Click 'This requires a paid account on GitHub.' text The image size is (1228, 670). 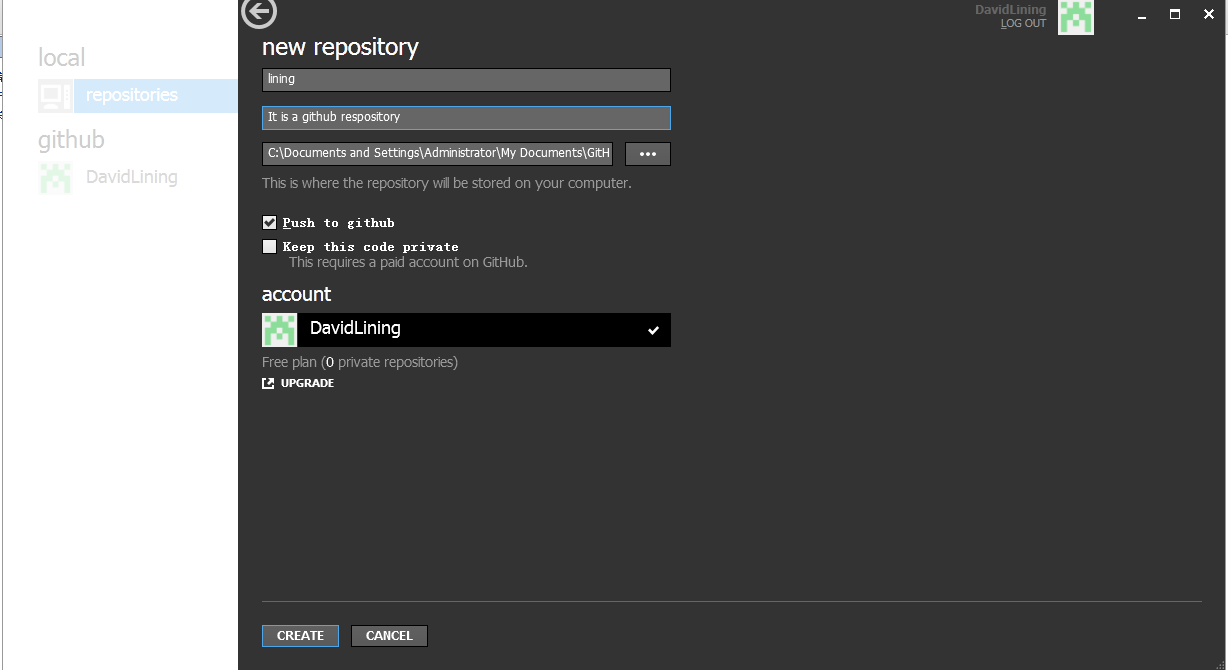(408, 263)
